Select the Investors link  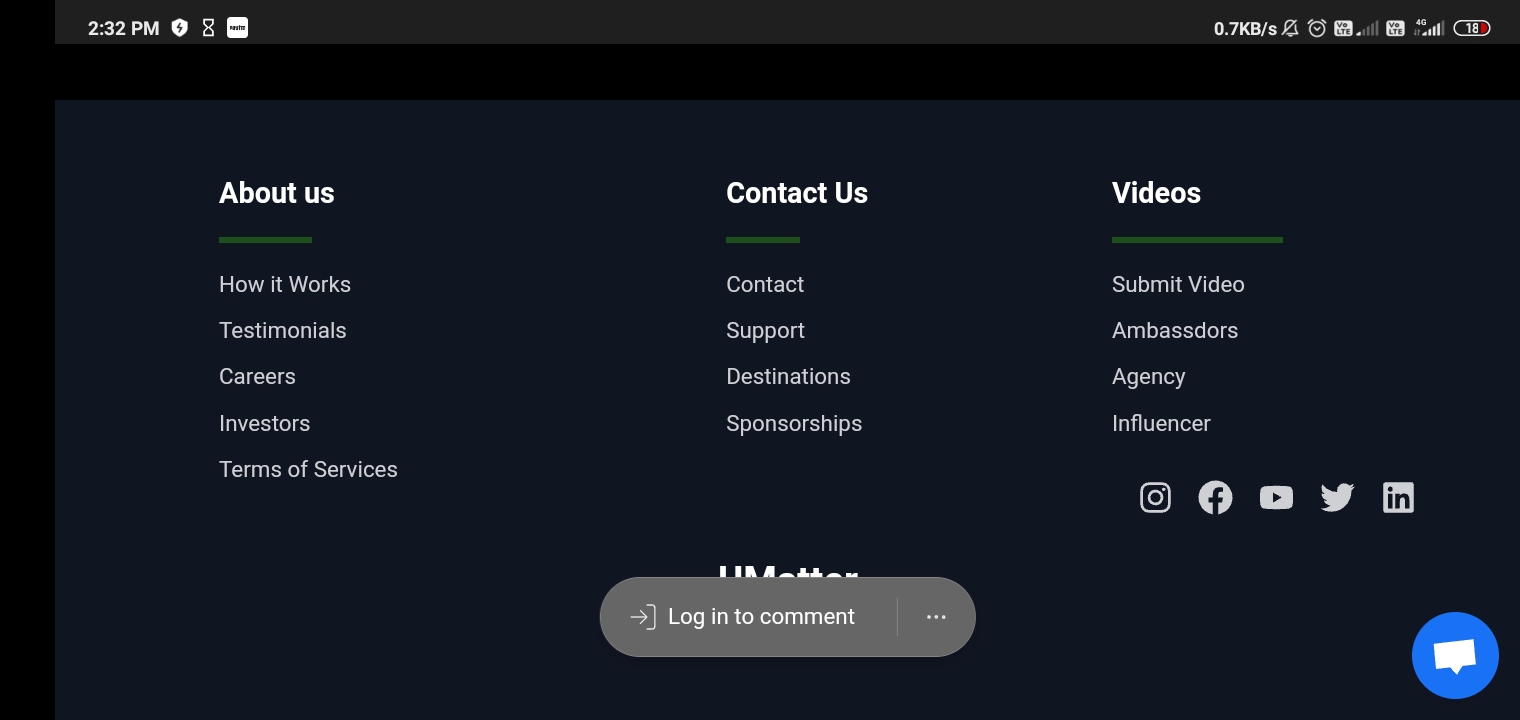264,423
